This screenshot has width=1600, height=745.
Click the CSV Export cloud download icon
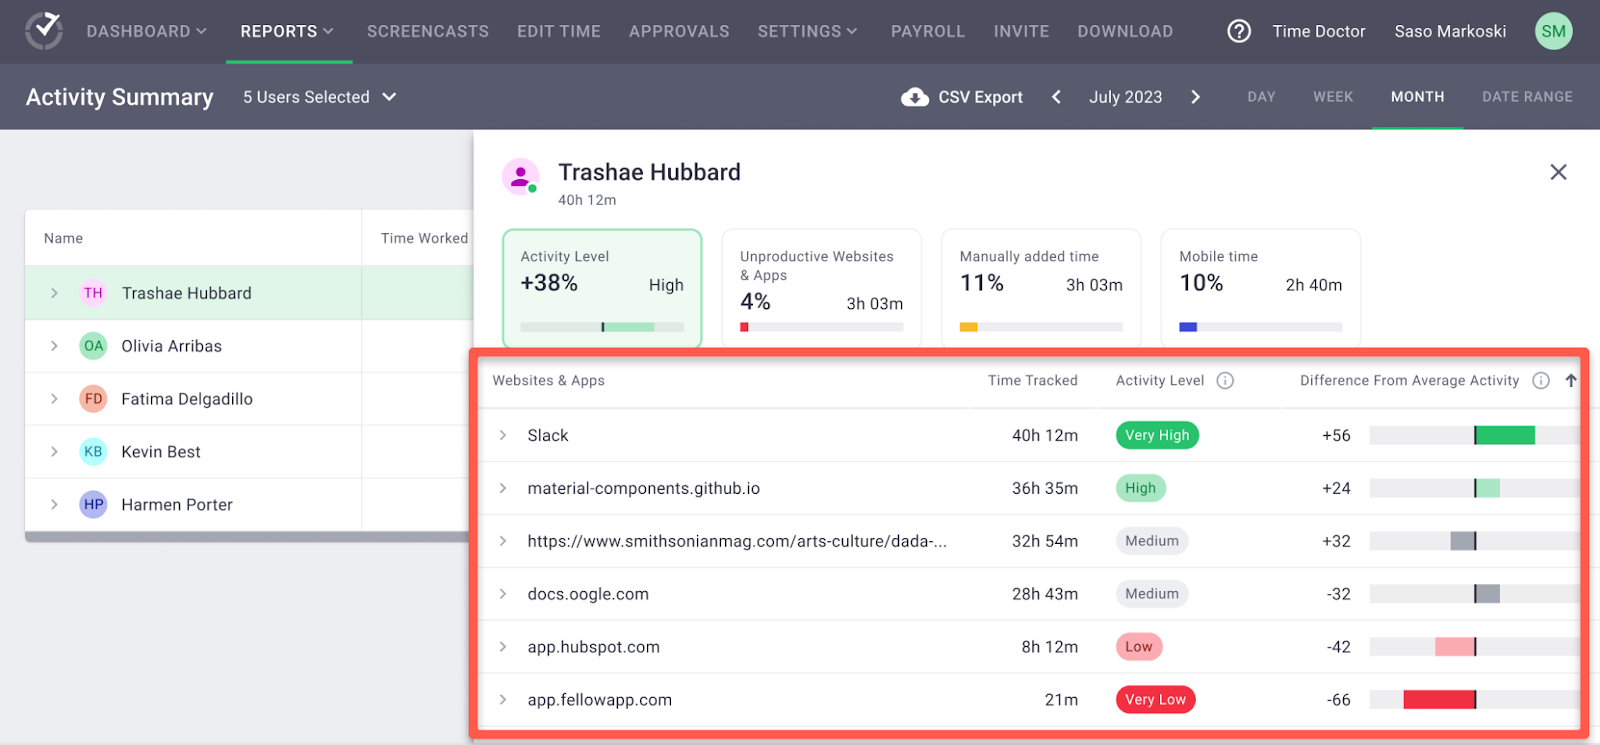(x=914, y=97)
